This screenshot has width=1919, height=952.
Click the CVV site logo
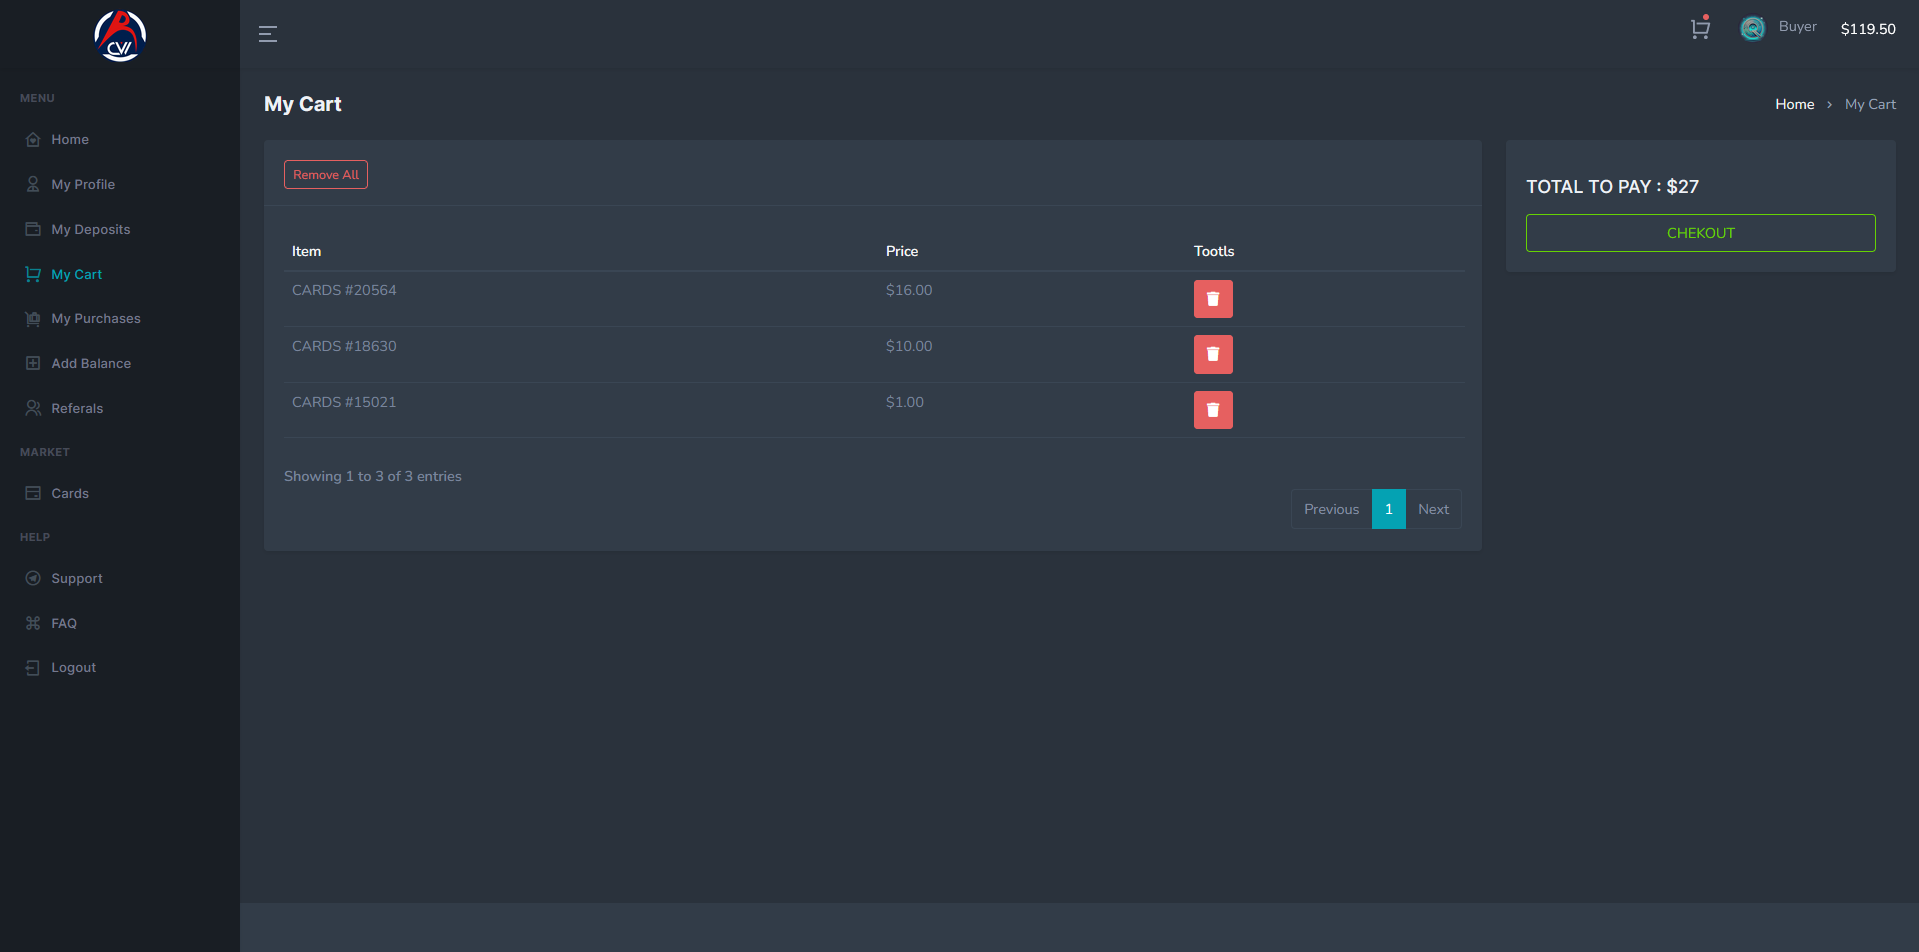tap(120, 36)
